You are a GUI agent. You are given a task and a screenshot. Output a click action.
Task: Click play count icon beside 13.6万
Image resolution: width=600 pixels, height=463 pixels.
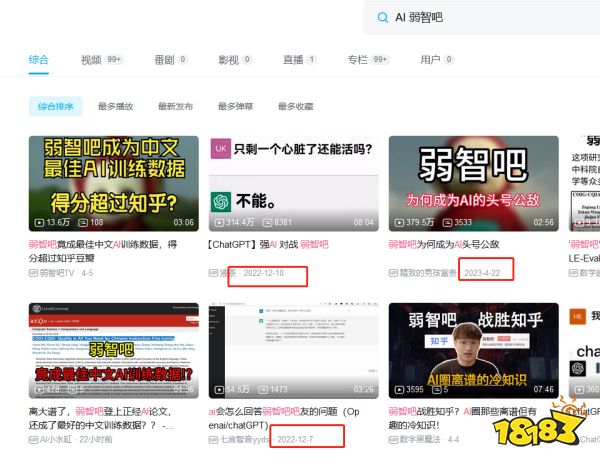(39, 223)
